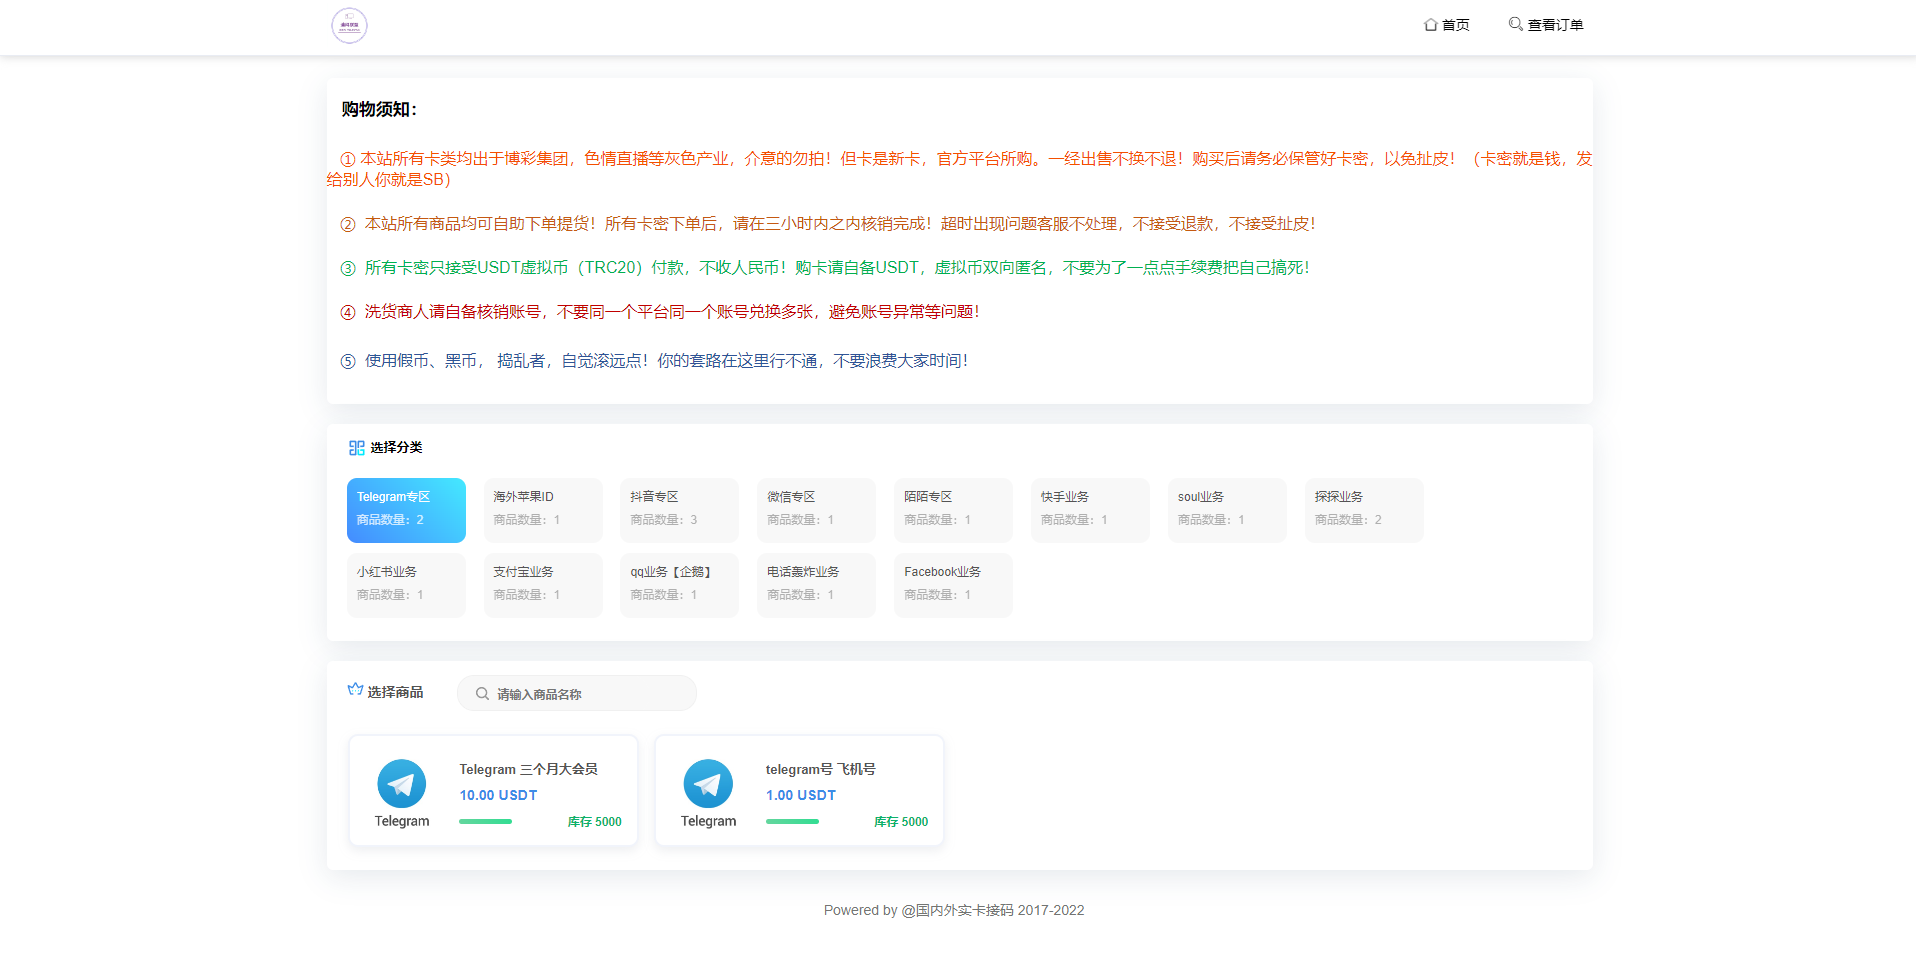Click the Telegram icon on the 飞机号 card

(708, 784)
